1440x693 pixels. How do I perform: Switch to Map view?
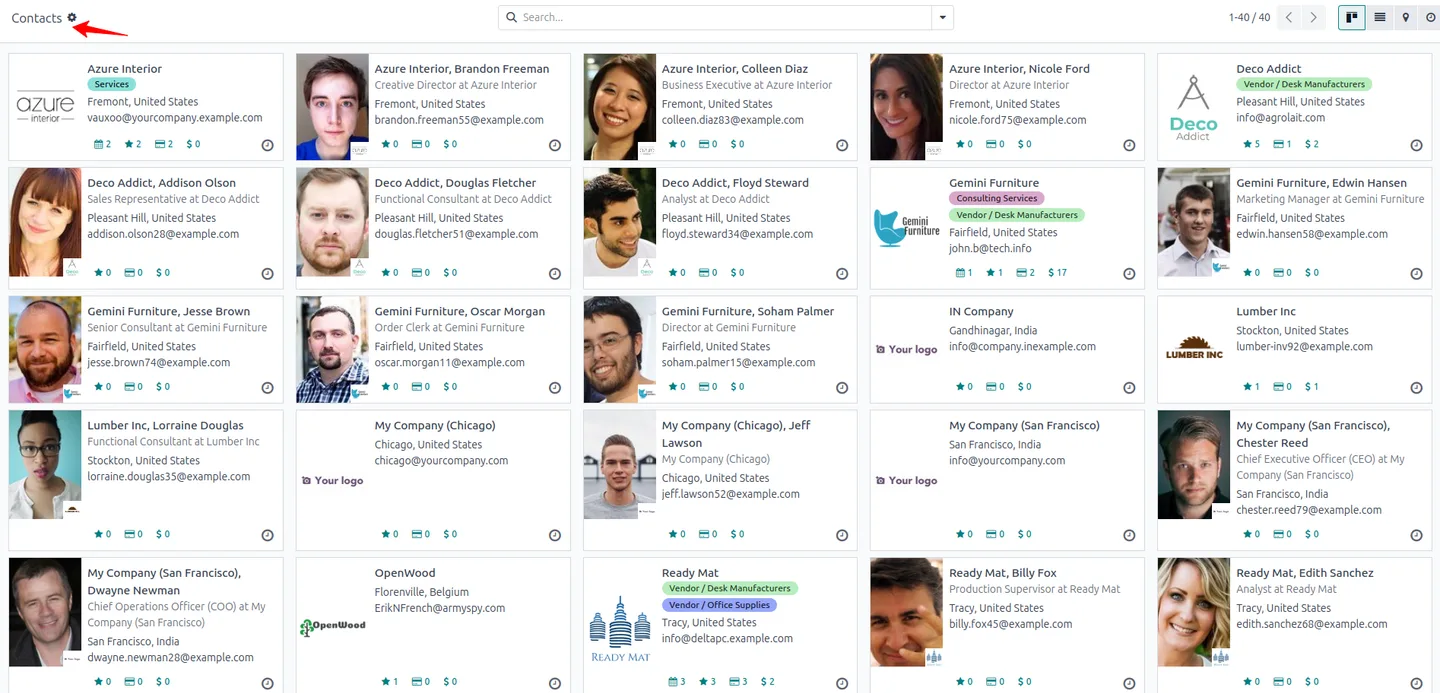[x=1406, y=17]
